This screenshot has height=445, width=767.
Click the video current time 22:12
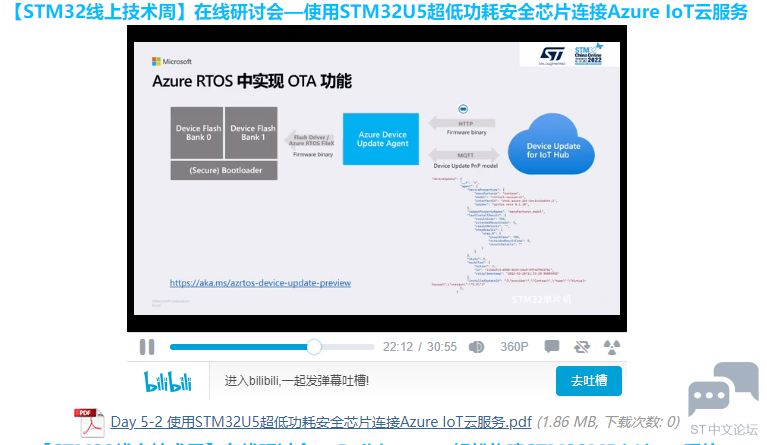click(x=398, y=347)
